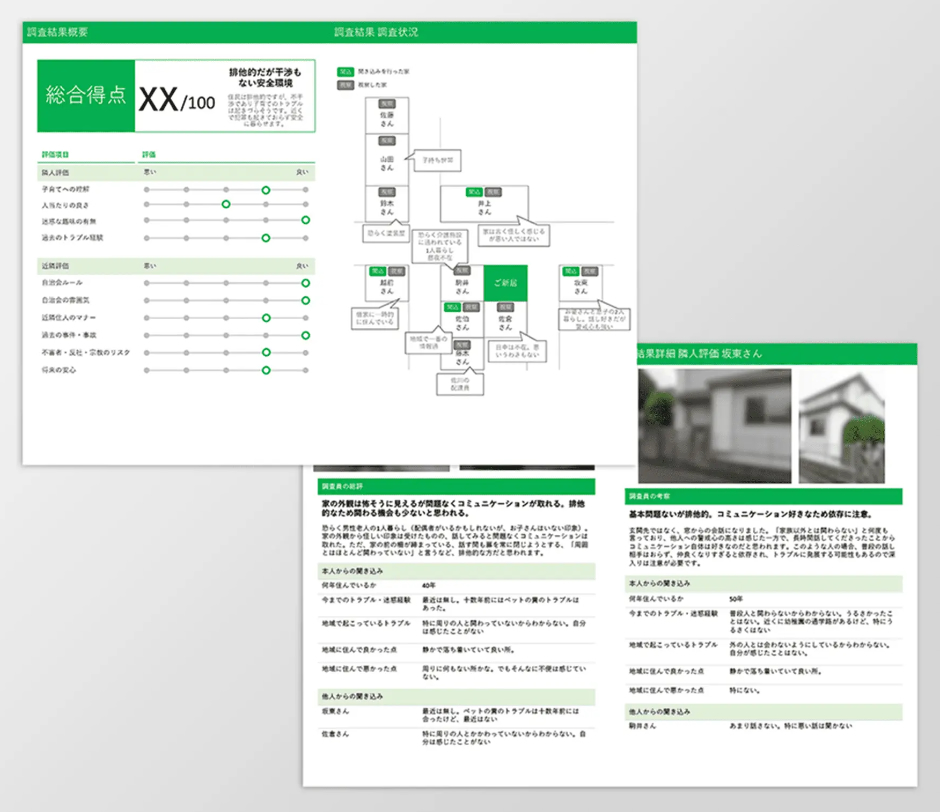
Task: Click the 聞込 badge on 坂東さん's map house
Action: click(569, 271)
